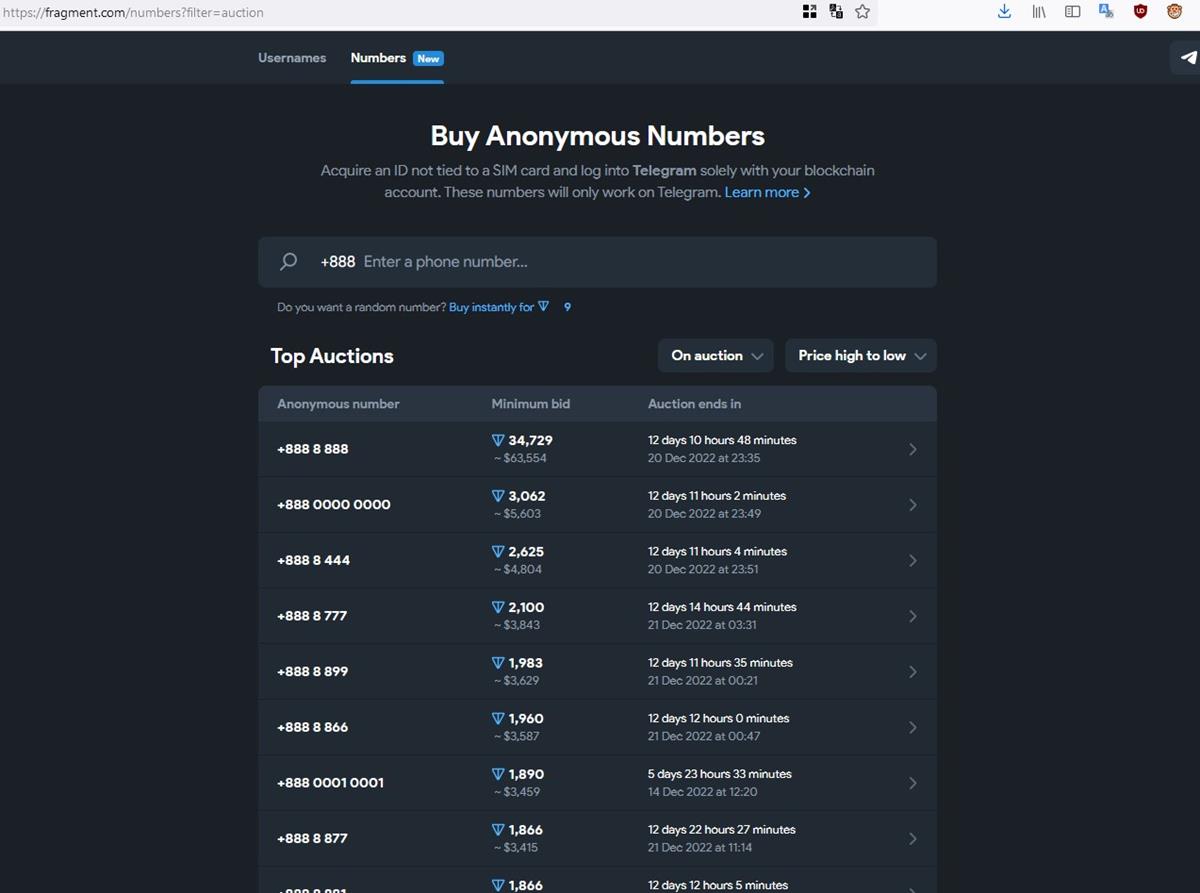Open the +888 0001 0001 row arrow

[x=912, y=783]
